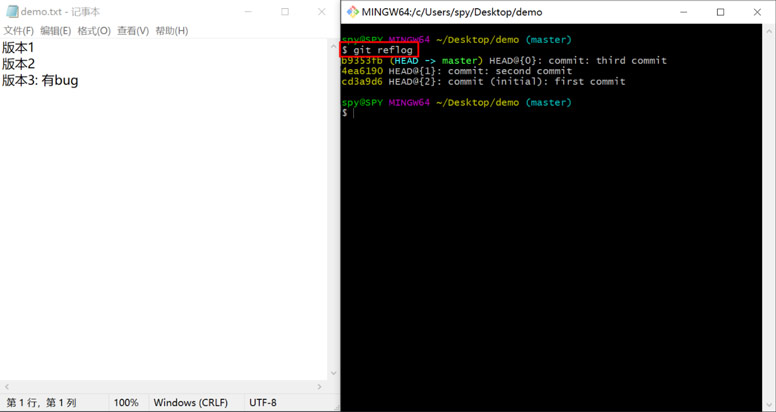Maximize the demo.txt Notepad window
The width and height of the screenshot is (776, 412).
pyautogui.click(x=285, y=12)
